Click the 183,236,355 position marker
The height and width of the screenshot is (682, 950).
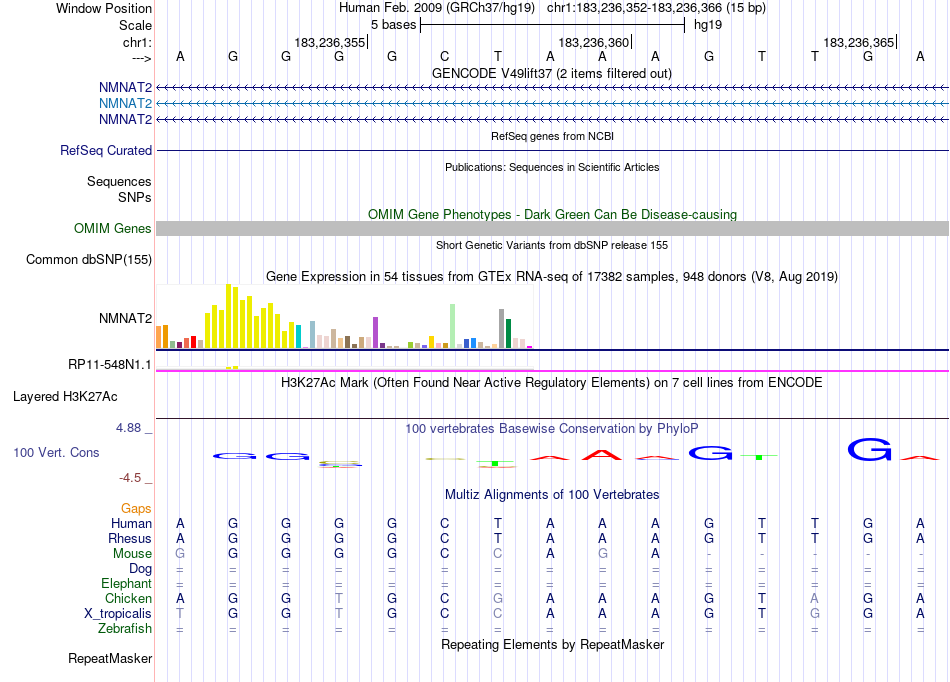point(331,42)
